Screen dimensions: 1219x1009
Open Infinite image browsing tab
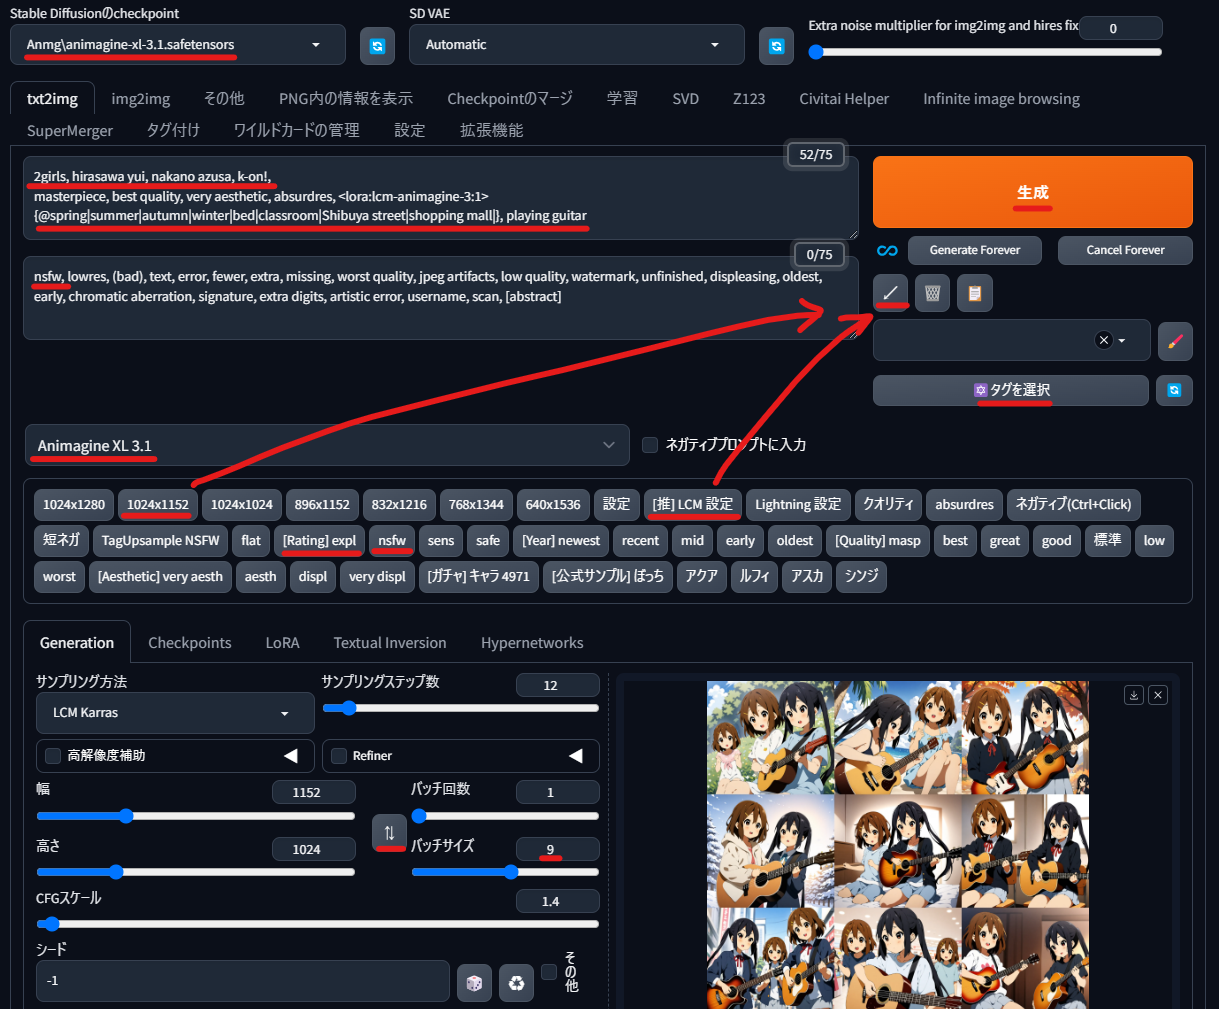coord(1001,99)
